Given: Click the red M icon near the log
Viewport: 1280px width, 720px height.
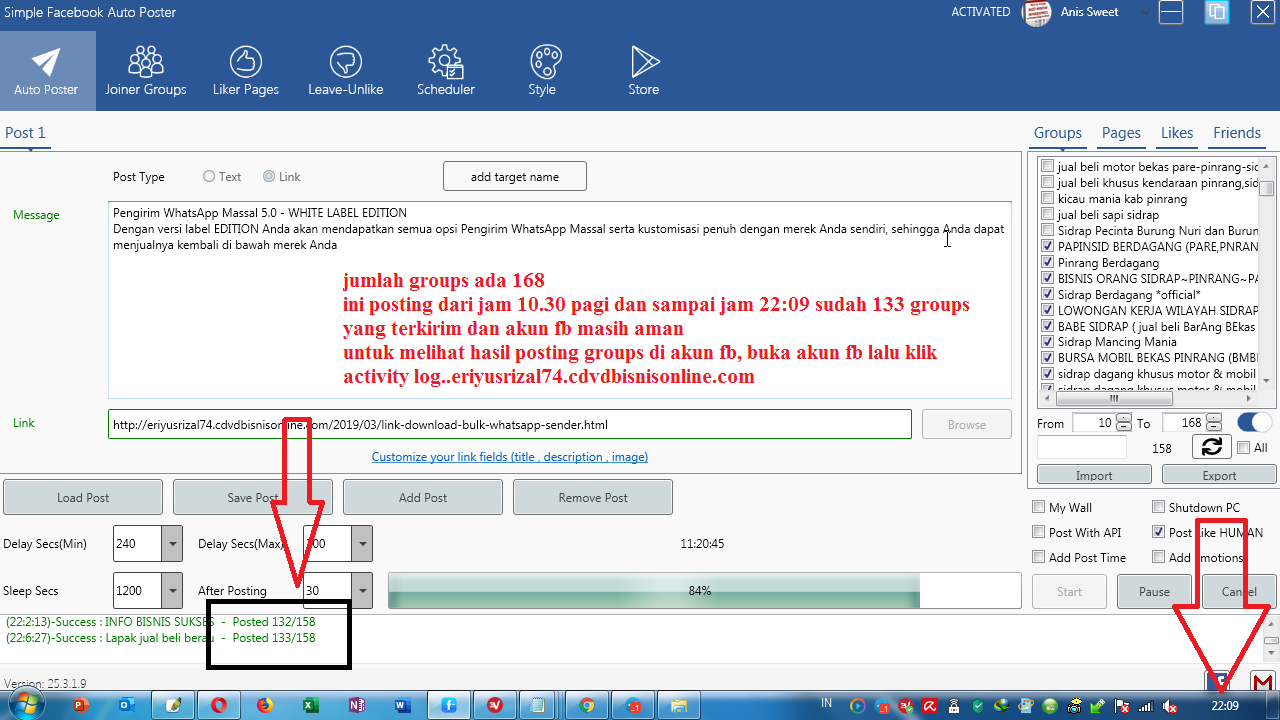Looking at the screenshot, I should tap(1263, 681).
